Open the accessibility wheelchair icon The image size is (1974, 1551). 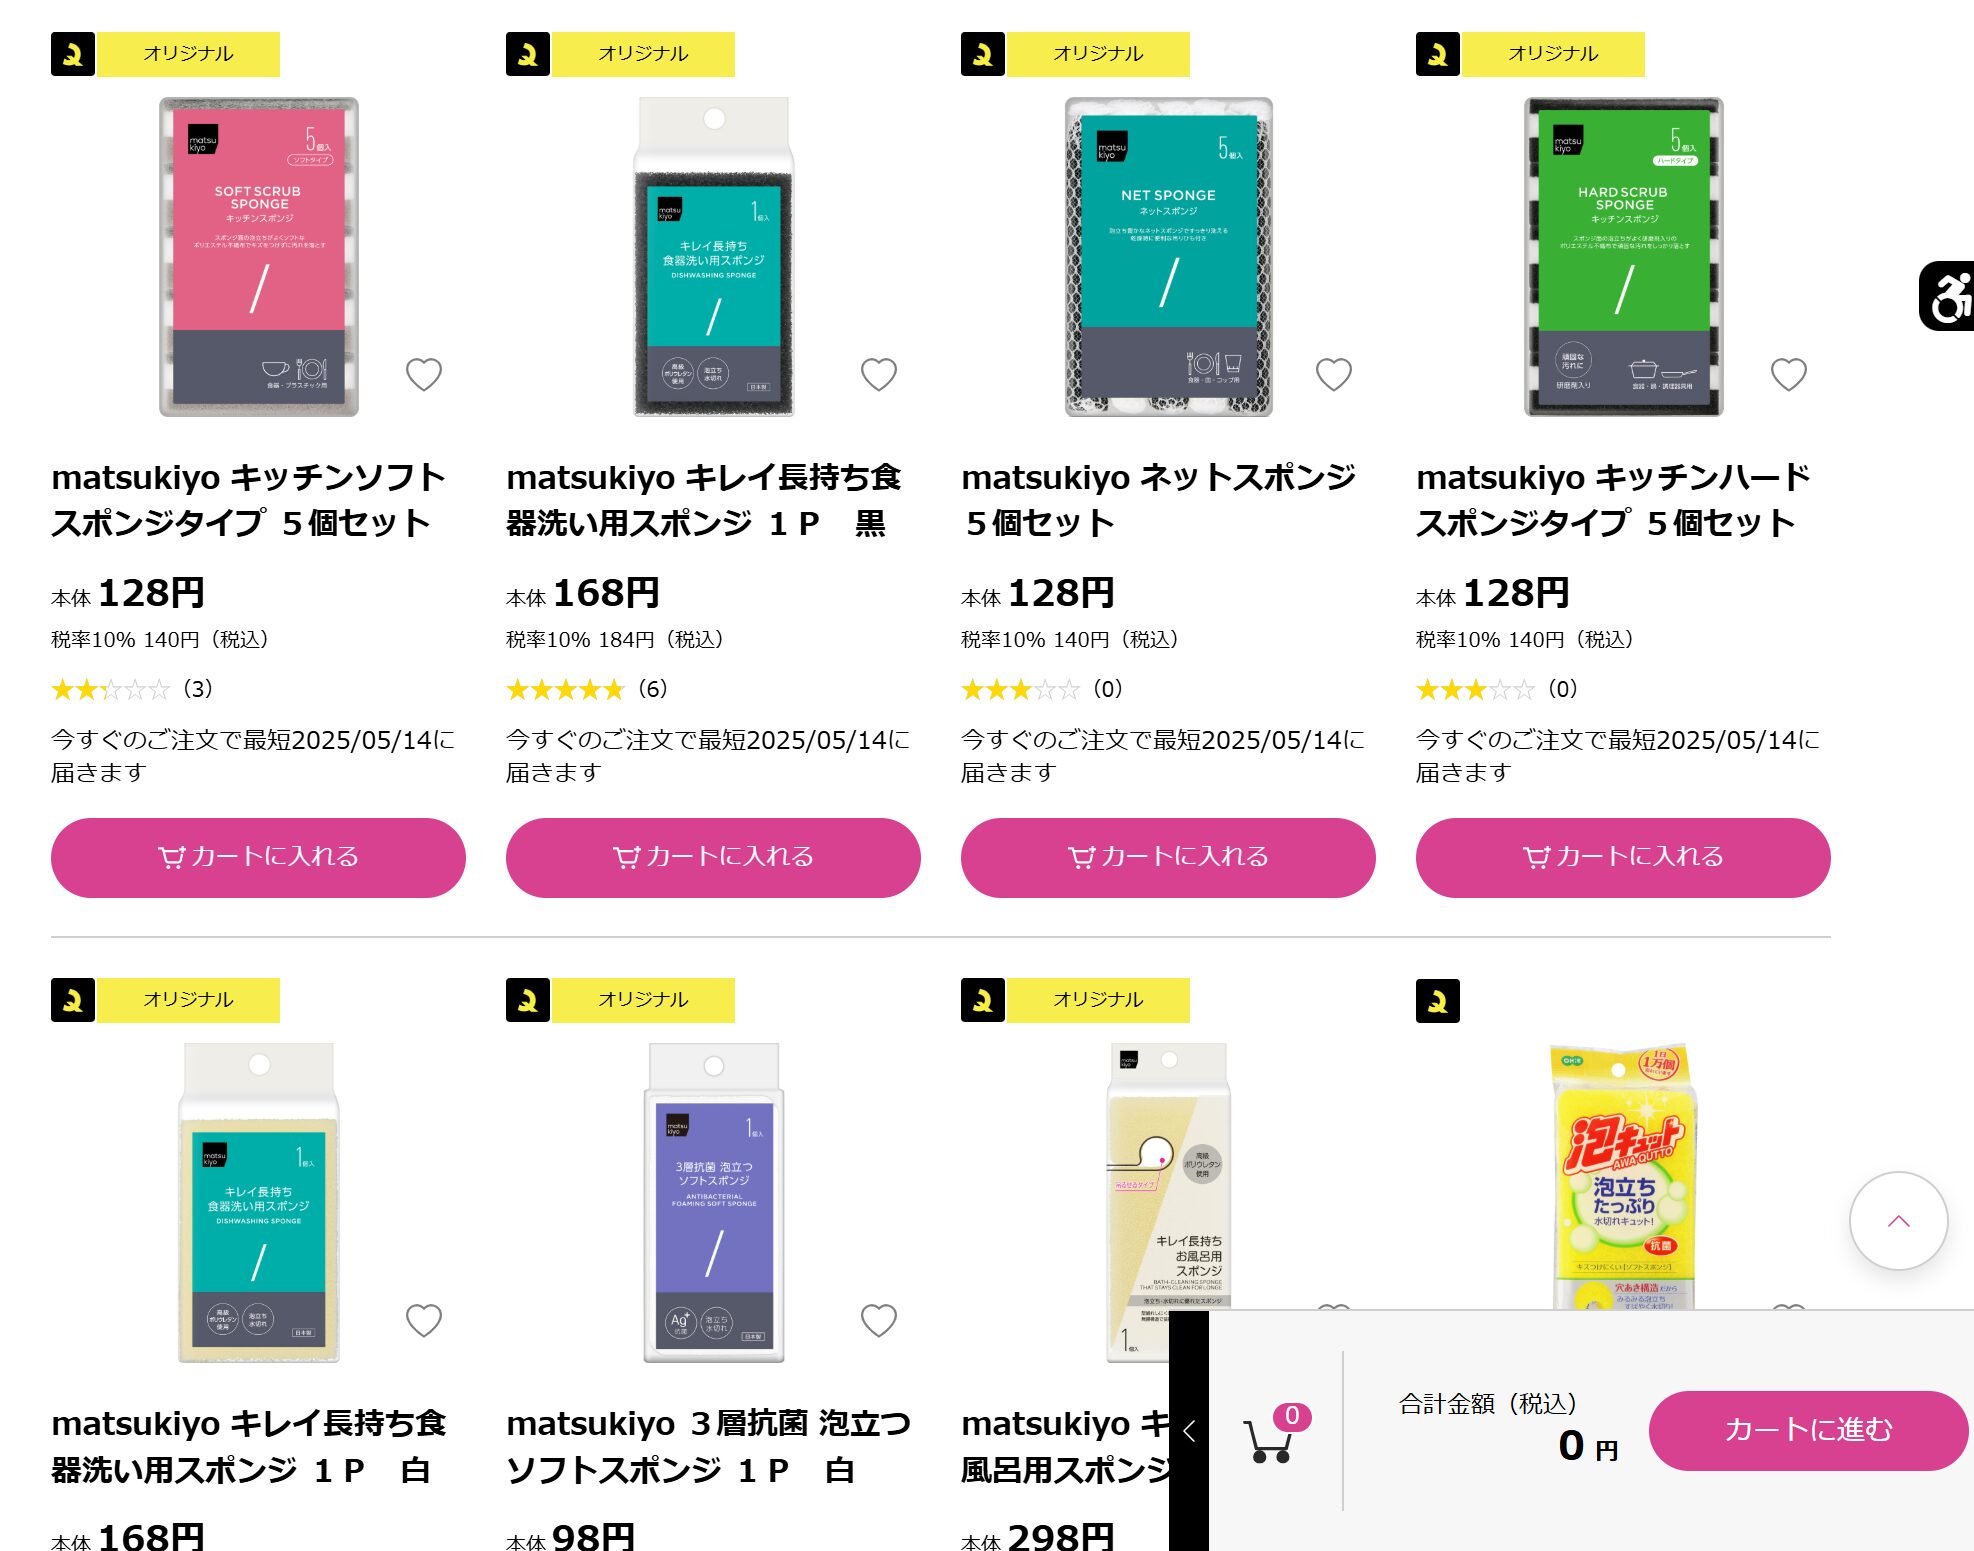coord(1947,296)
